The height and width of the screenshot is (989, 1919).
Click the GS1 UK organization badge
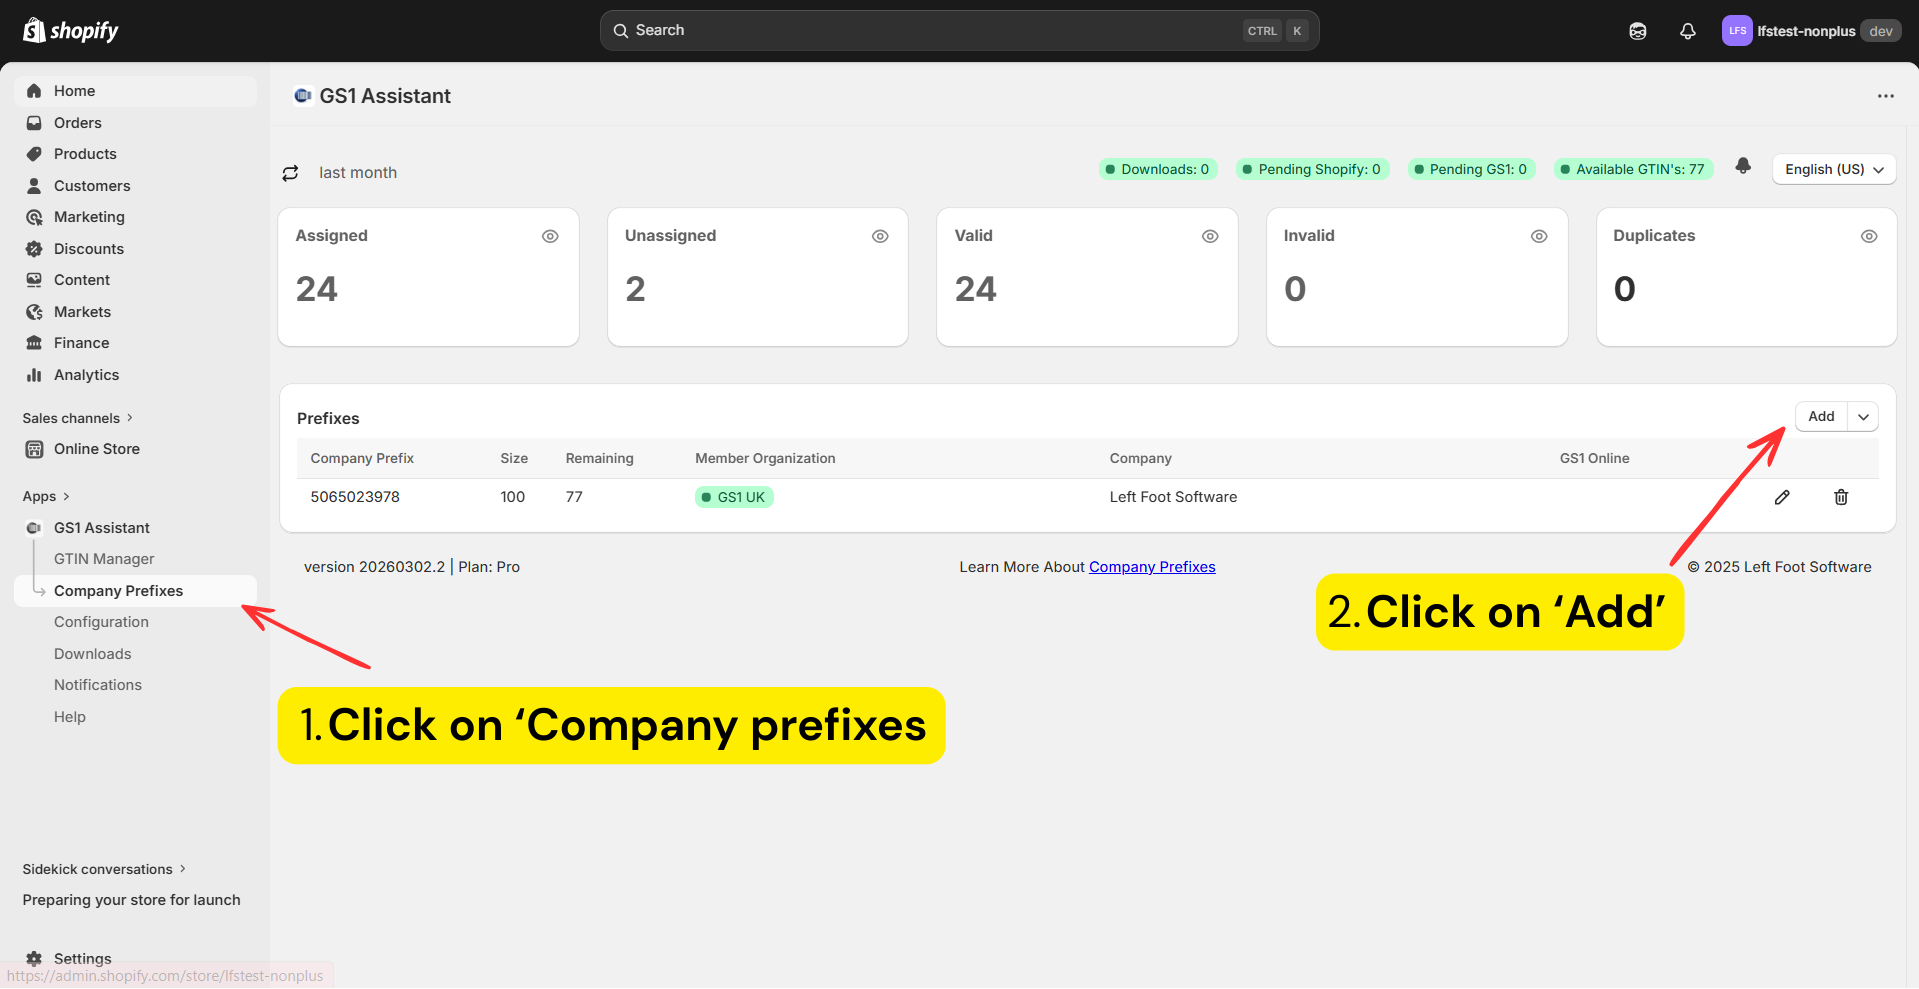pos(734,497)
